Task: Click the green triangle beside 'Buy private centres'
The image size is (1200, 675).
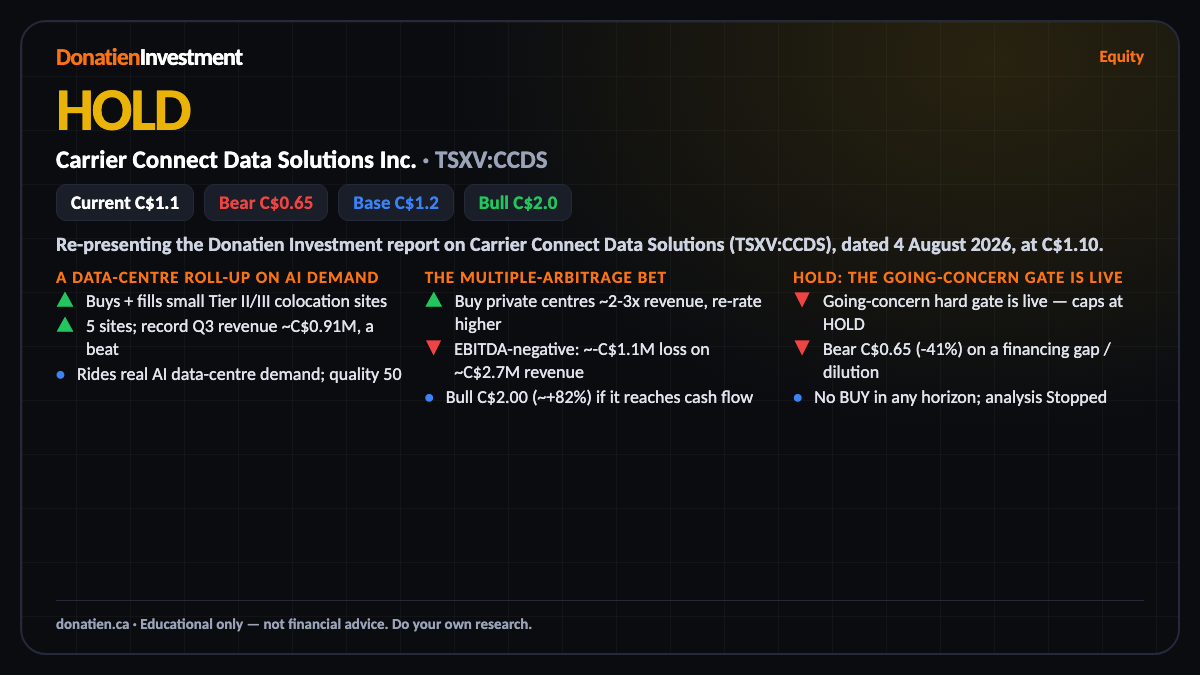Action: pos(433,300)
